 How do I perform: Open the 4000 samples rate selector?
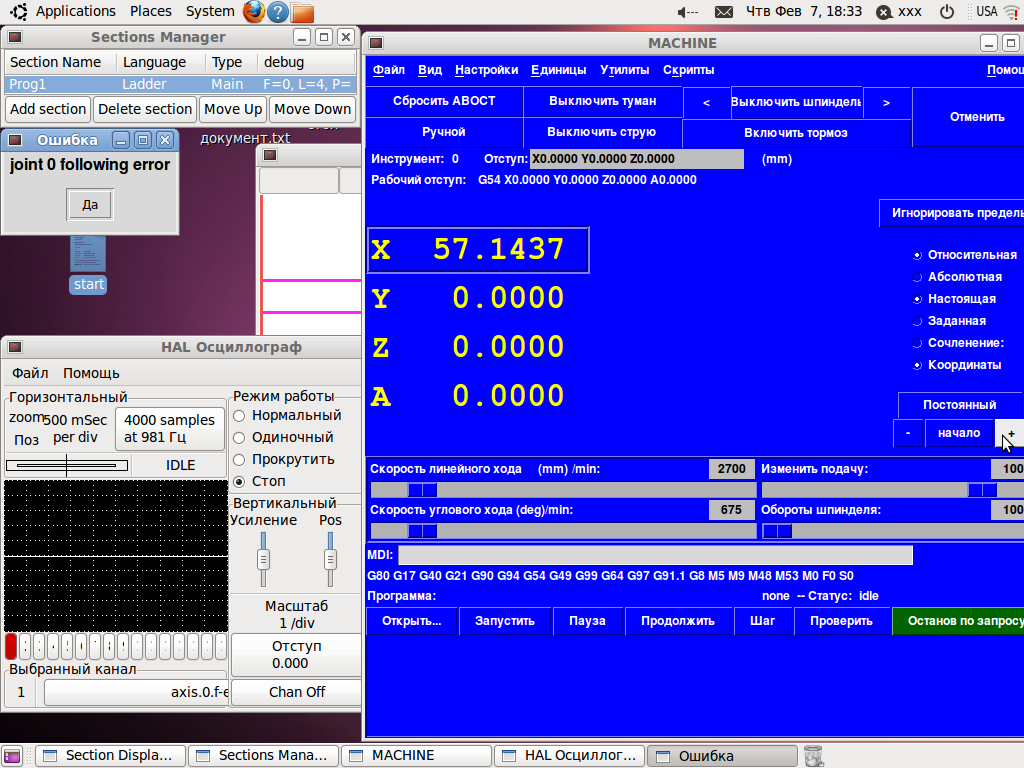tap(169, 429)
